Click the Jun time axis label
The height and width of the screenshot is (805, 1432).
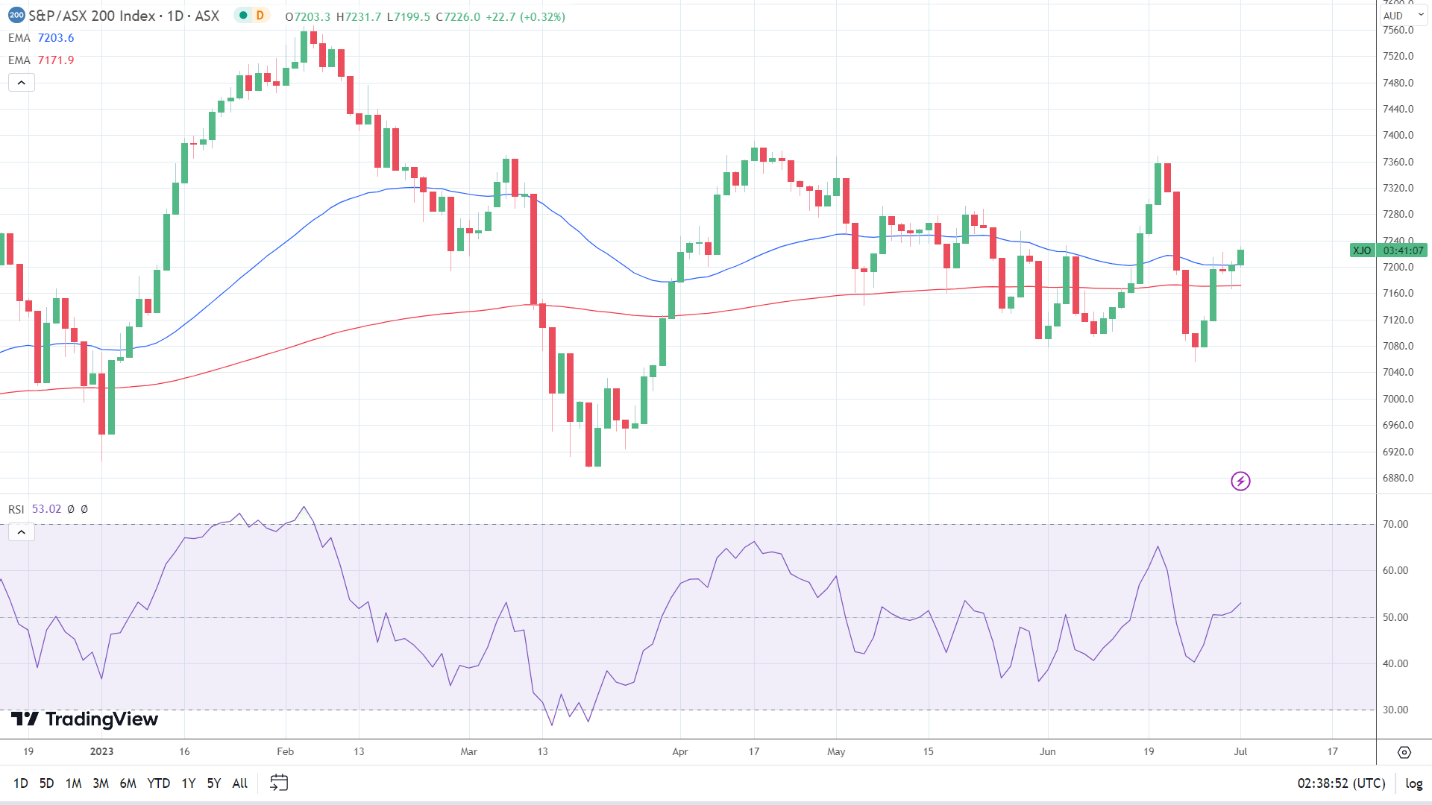(x=1048, y=750)
